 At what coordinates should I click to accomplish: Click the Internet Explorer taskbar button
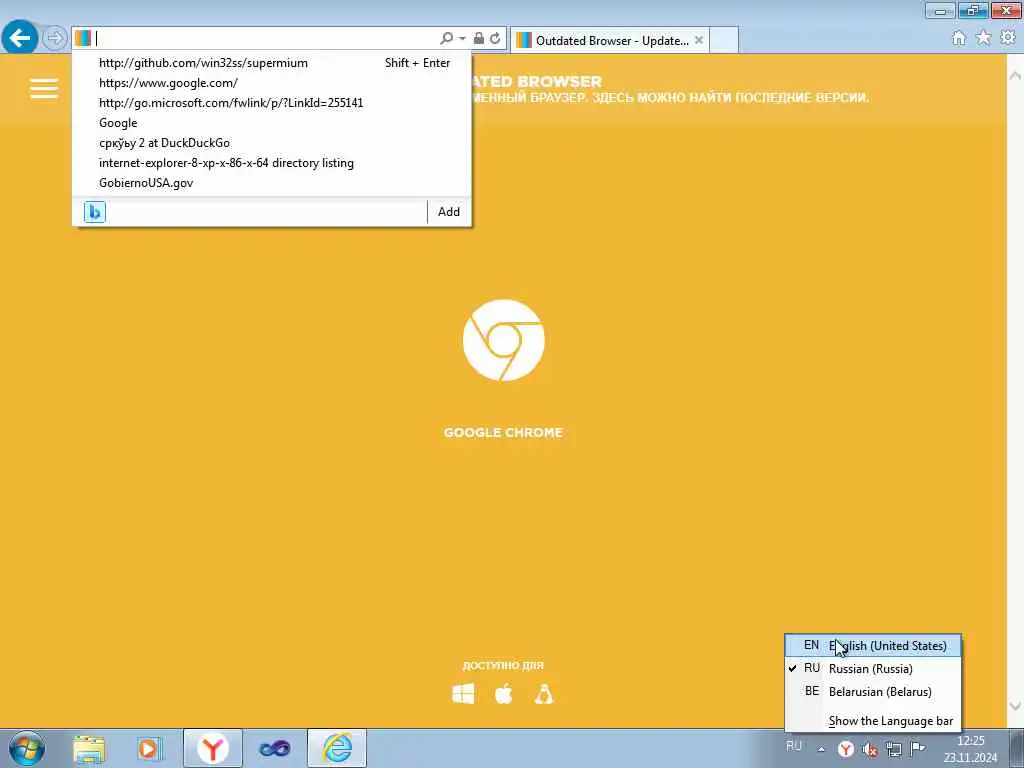(337, 748)
